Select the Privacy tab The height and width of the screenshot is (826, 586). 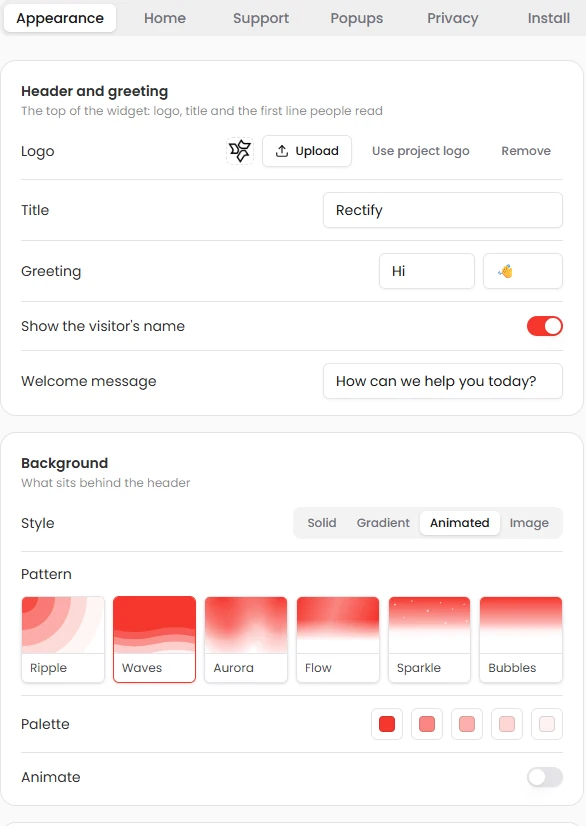pos(453,18)
